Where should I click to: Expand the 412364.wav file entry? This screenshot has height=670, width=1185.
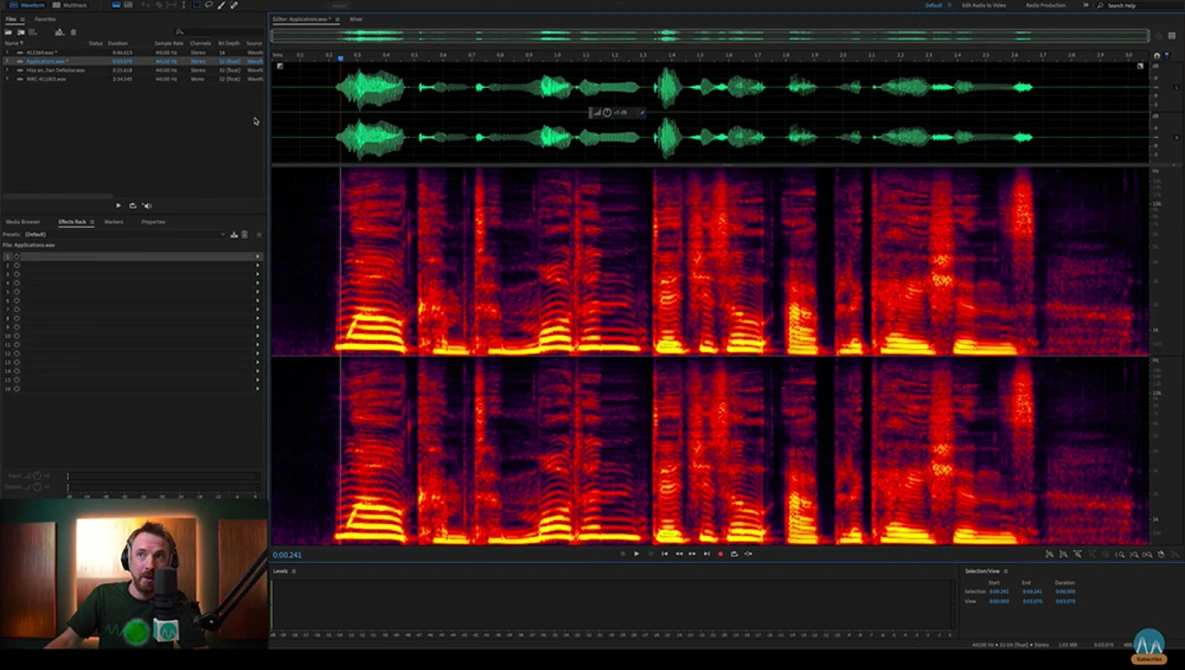(x=8, y=52)
